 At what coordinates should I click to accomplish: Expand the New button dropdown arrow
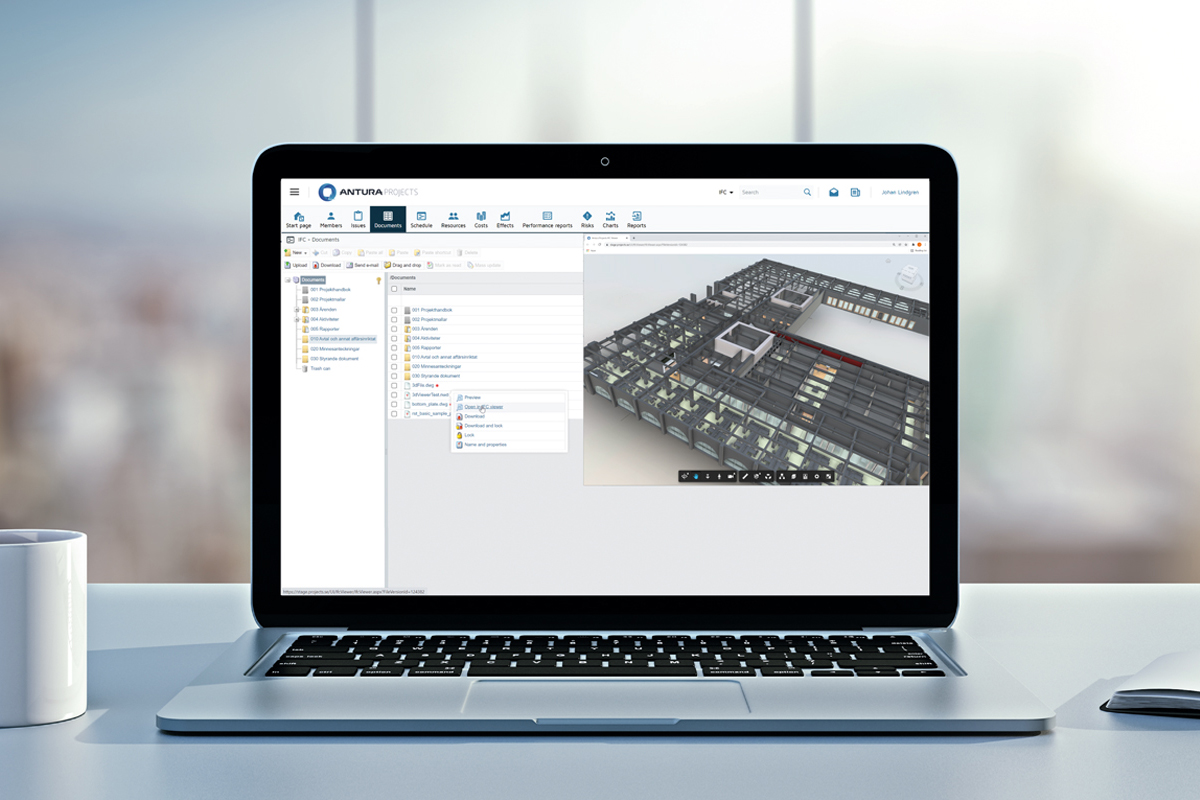tap(304, 252)
